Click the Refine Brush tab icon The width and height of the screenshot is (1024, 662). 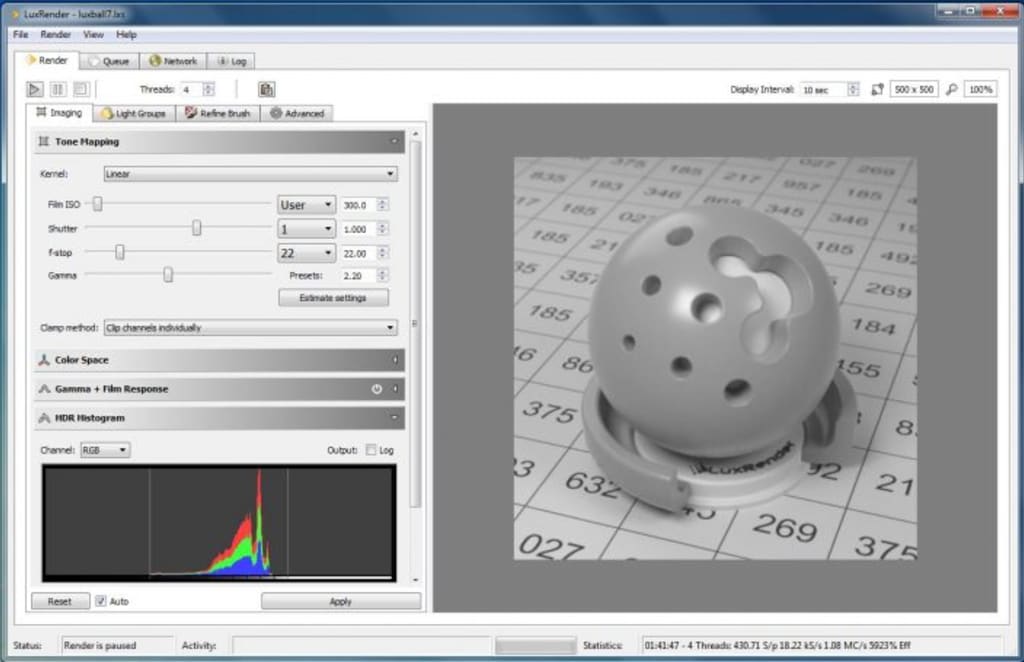[190, 113]
